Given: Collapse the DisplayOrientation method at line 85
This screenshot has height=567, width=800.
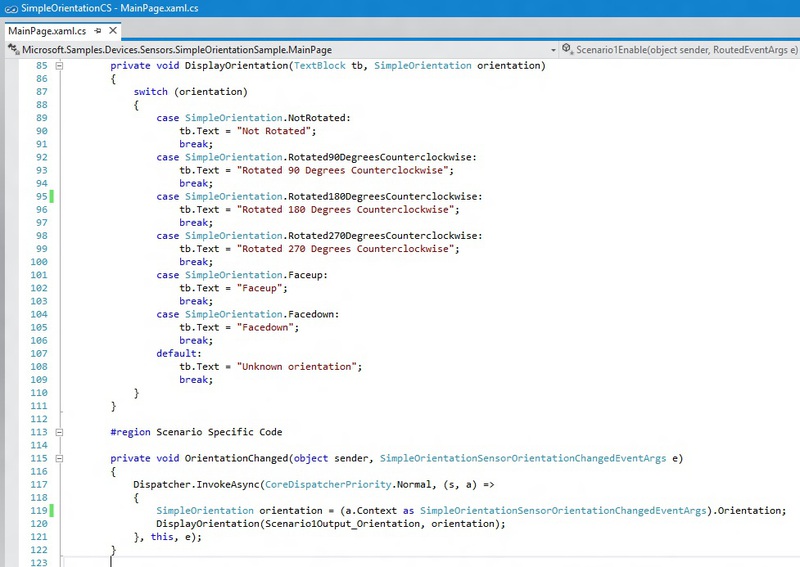Looking at the screenshot, I should [59, 65].
